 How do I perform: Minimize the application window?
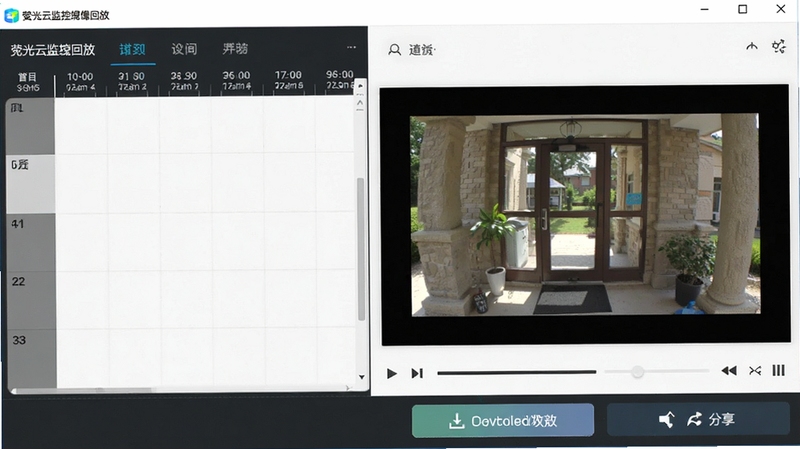coord(704,9)
